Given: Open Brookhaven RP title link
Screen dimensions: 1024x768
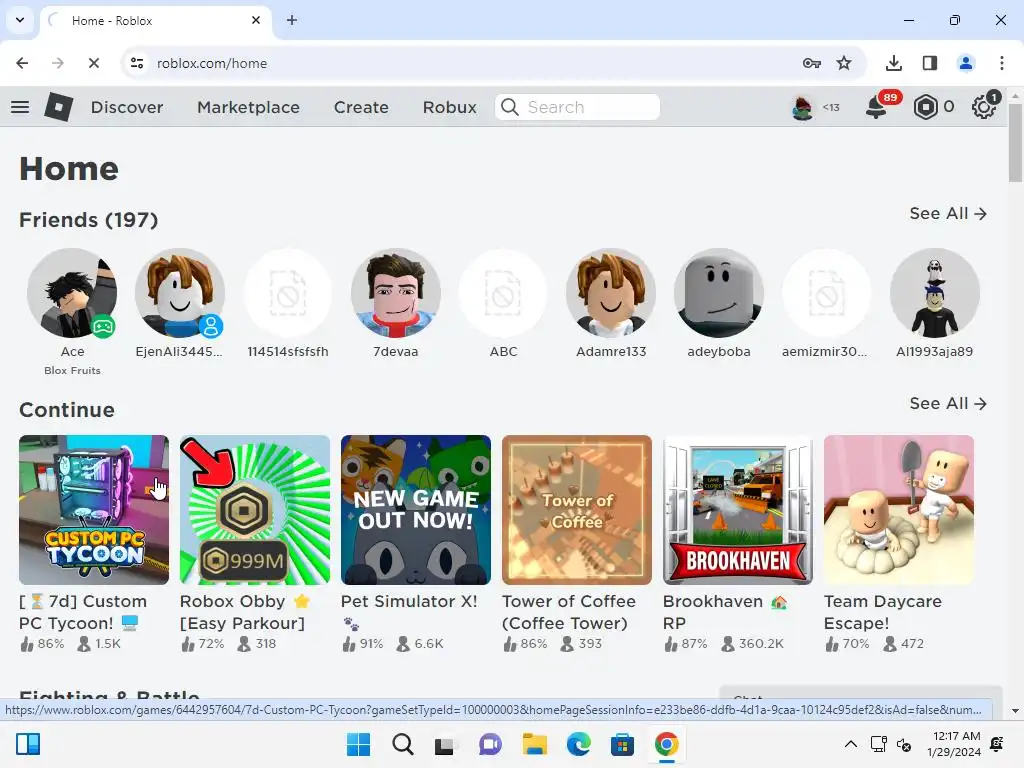Looking at the screenshot, I should point(725,612).
